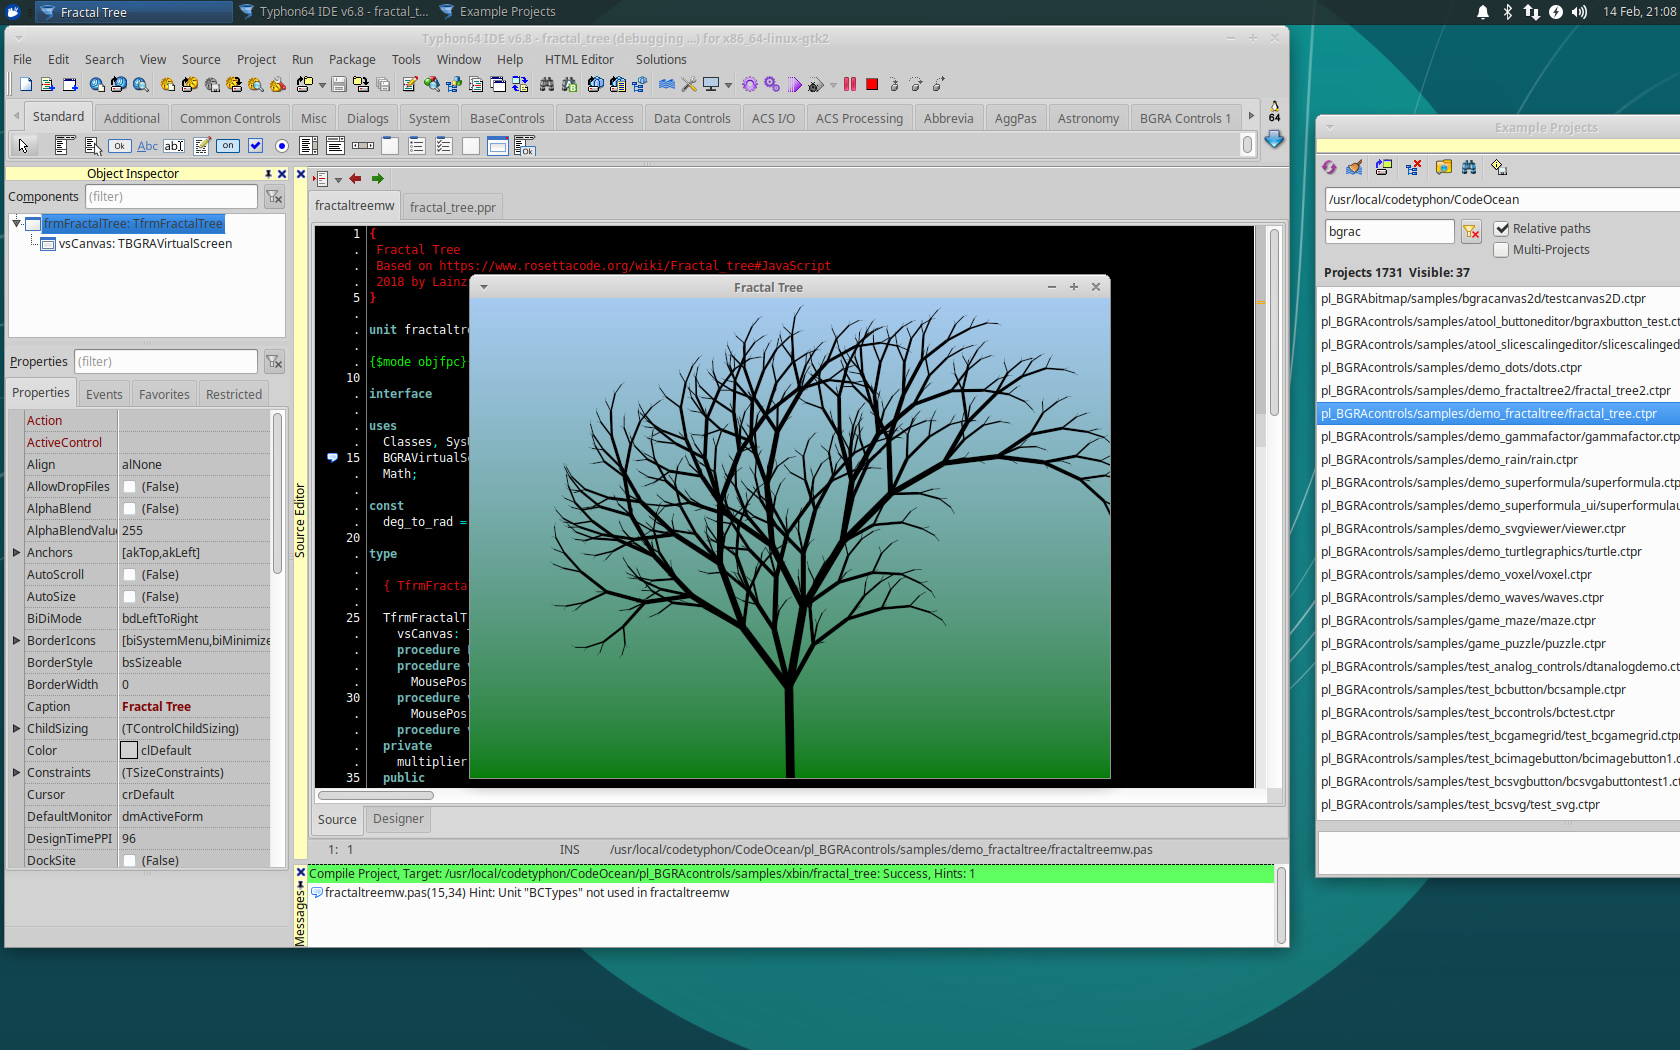
Task: Switch to the BGRA Controls 1 palette tab
Action: tap(1185, 118)
